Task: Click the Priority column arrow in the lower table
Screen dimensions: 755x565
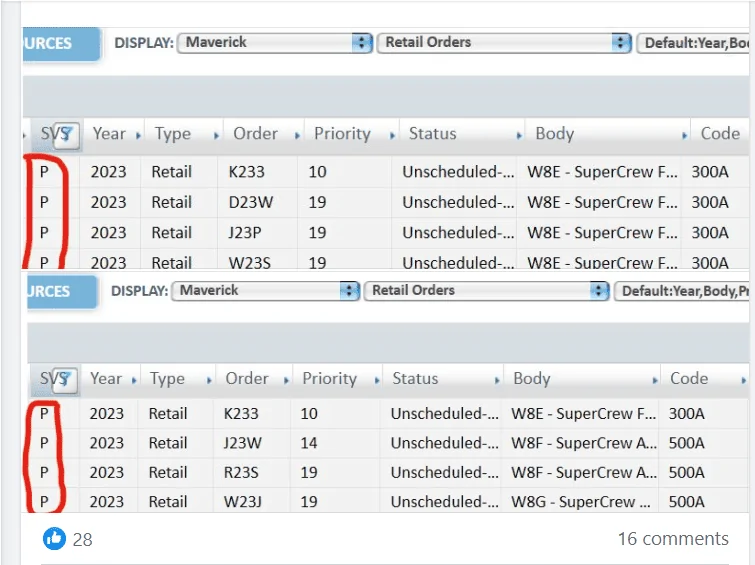Action: 377,381
